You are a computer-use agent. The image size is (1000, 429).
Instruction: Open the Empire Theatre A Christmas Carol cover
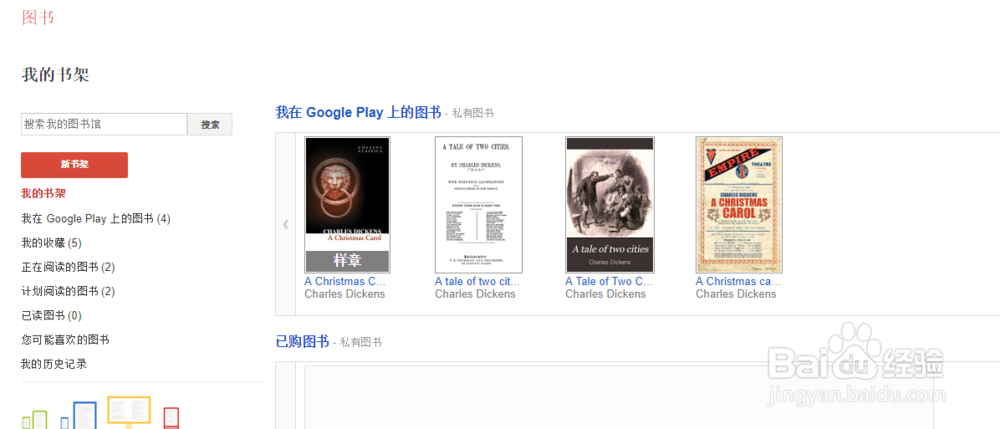[739, 205]
